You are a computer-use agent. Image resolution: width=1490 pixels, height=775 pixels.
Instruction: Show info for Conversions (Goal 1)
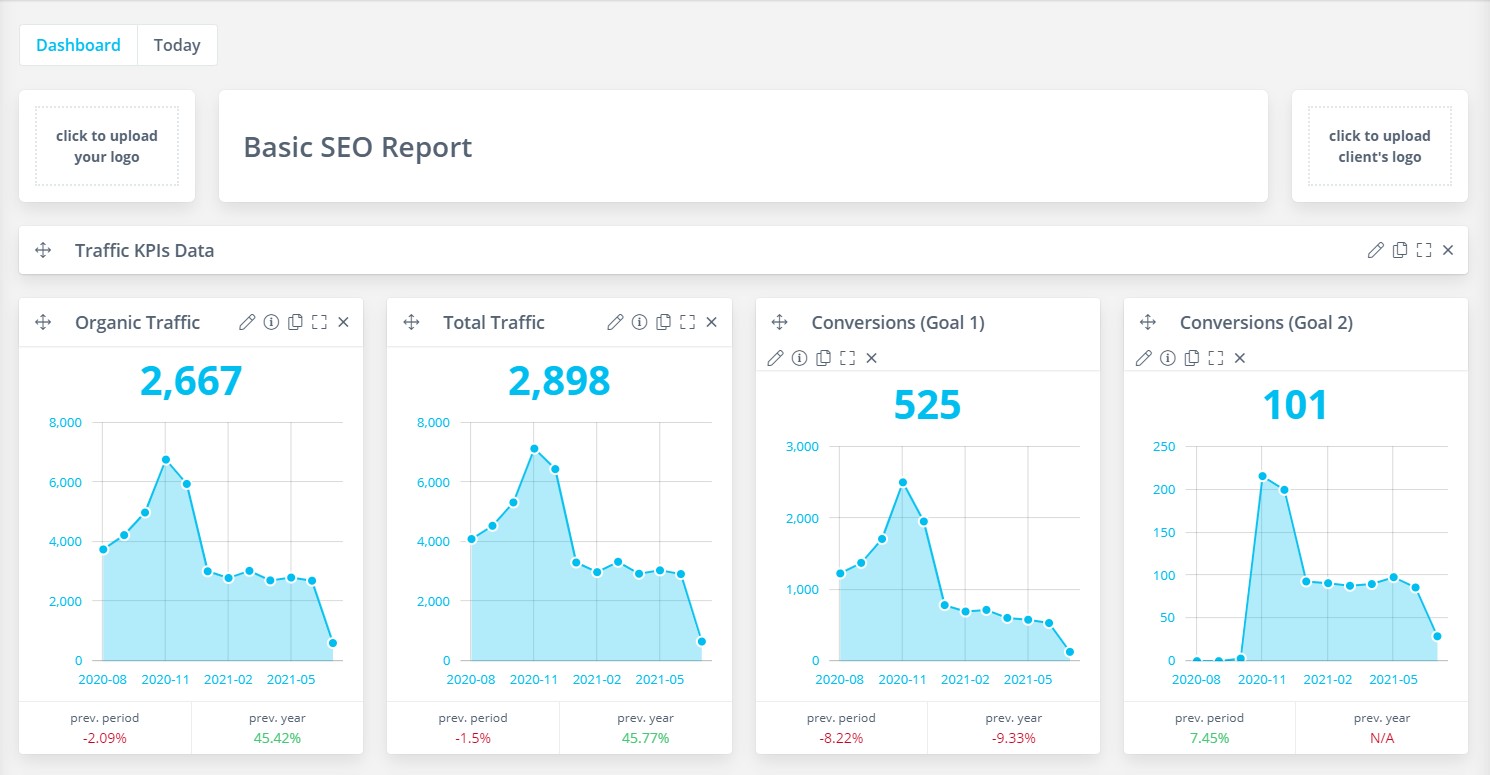click(799, 357)
